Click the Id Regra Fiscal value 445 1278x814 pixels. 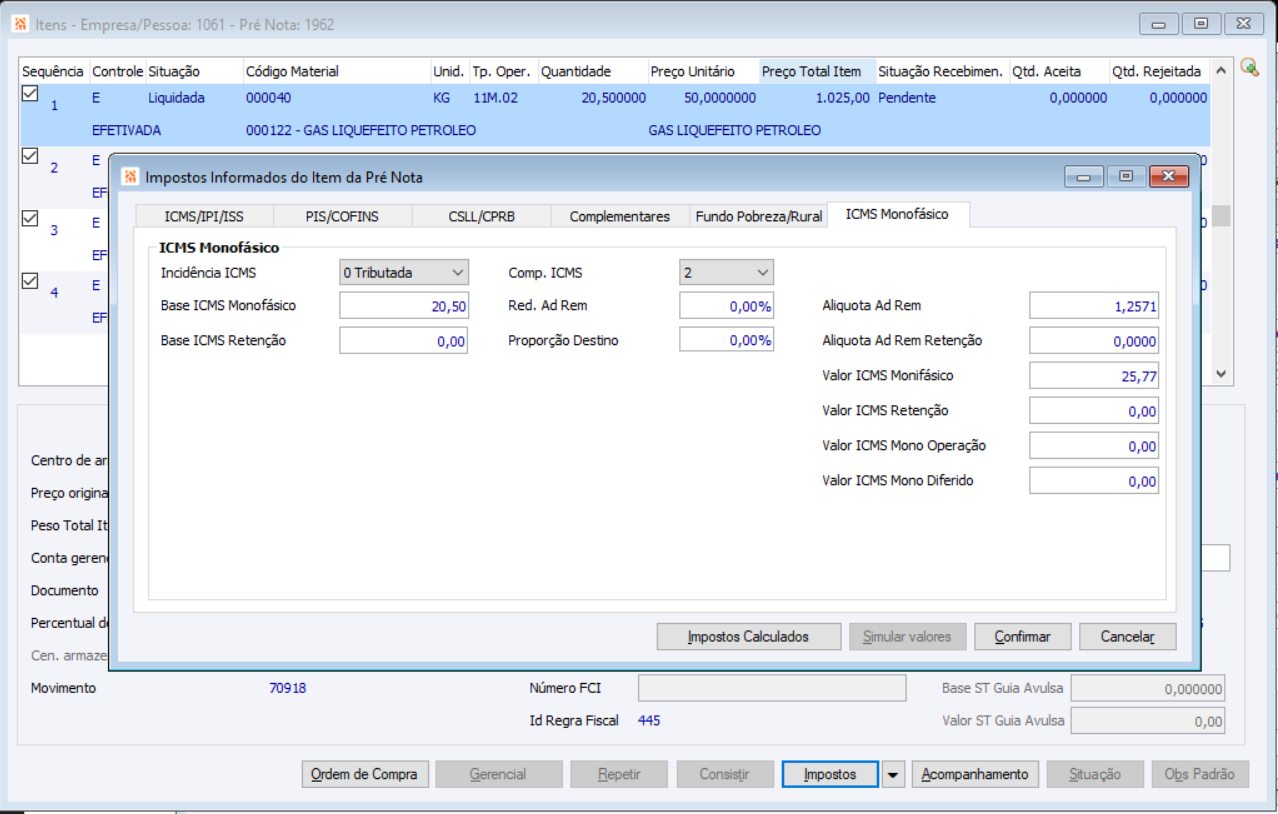point(649,720)
